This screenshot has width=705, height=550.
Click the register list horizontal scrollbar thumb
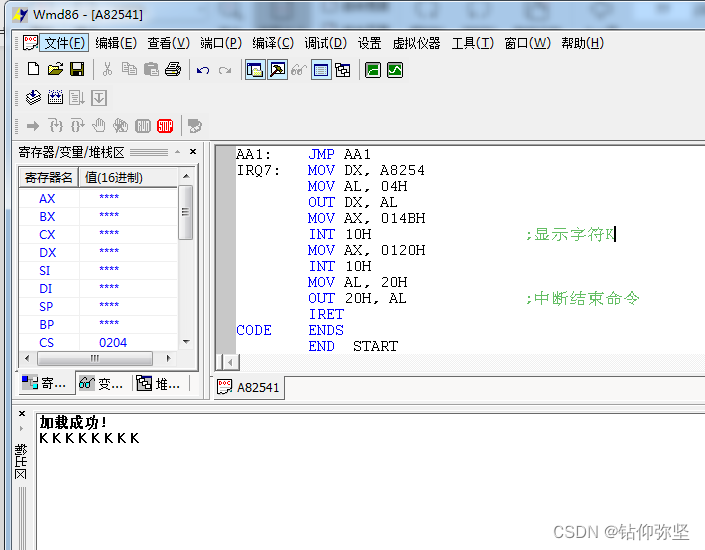pos(95,358)
